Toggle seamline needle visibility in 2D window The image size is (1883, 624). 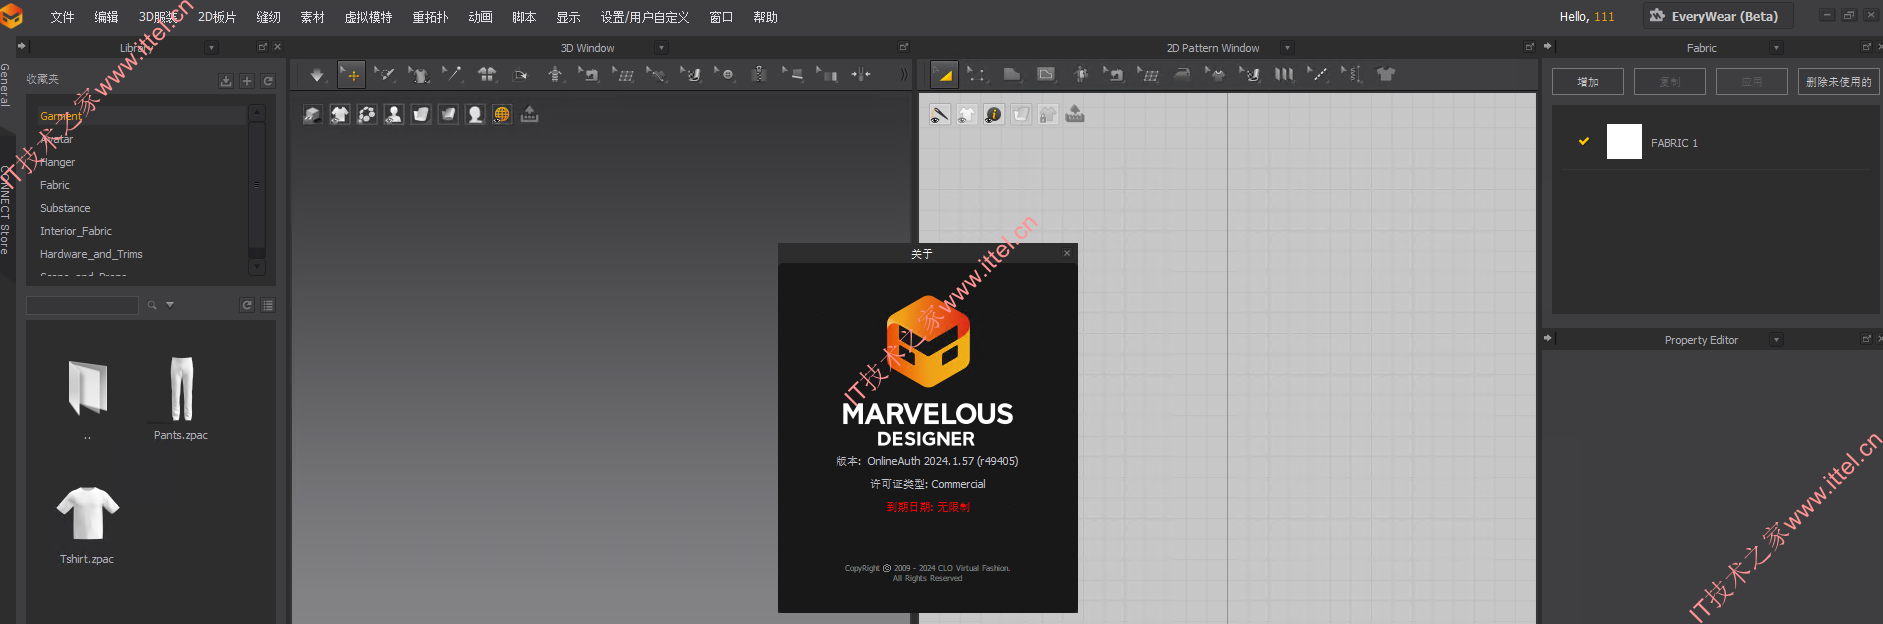click(x=940, y=115)
